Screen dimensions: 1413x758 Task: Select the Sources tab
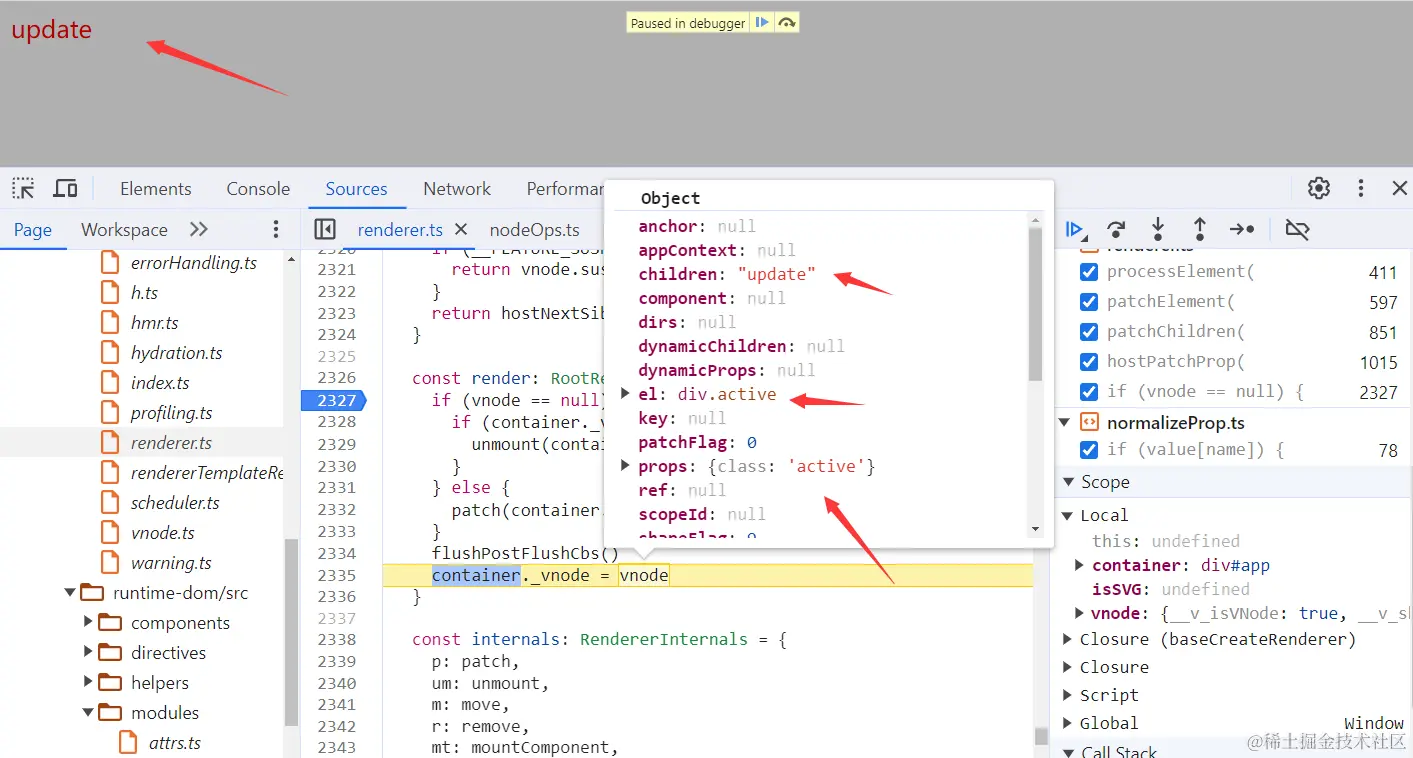356,189
